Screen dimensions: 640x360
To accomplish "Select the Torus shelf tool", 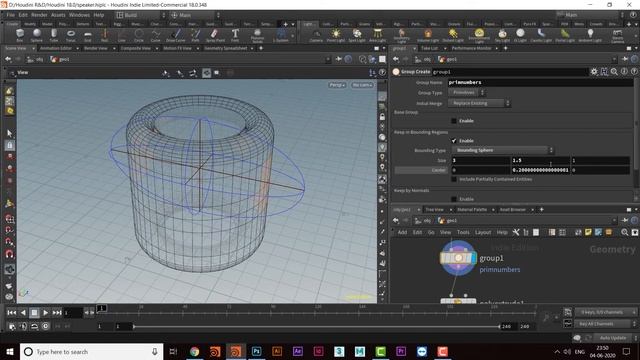I will tap(71, 35).
